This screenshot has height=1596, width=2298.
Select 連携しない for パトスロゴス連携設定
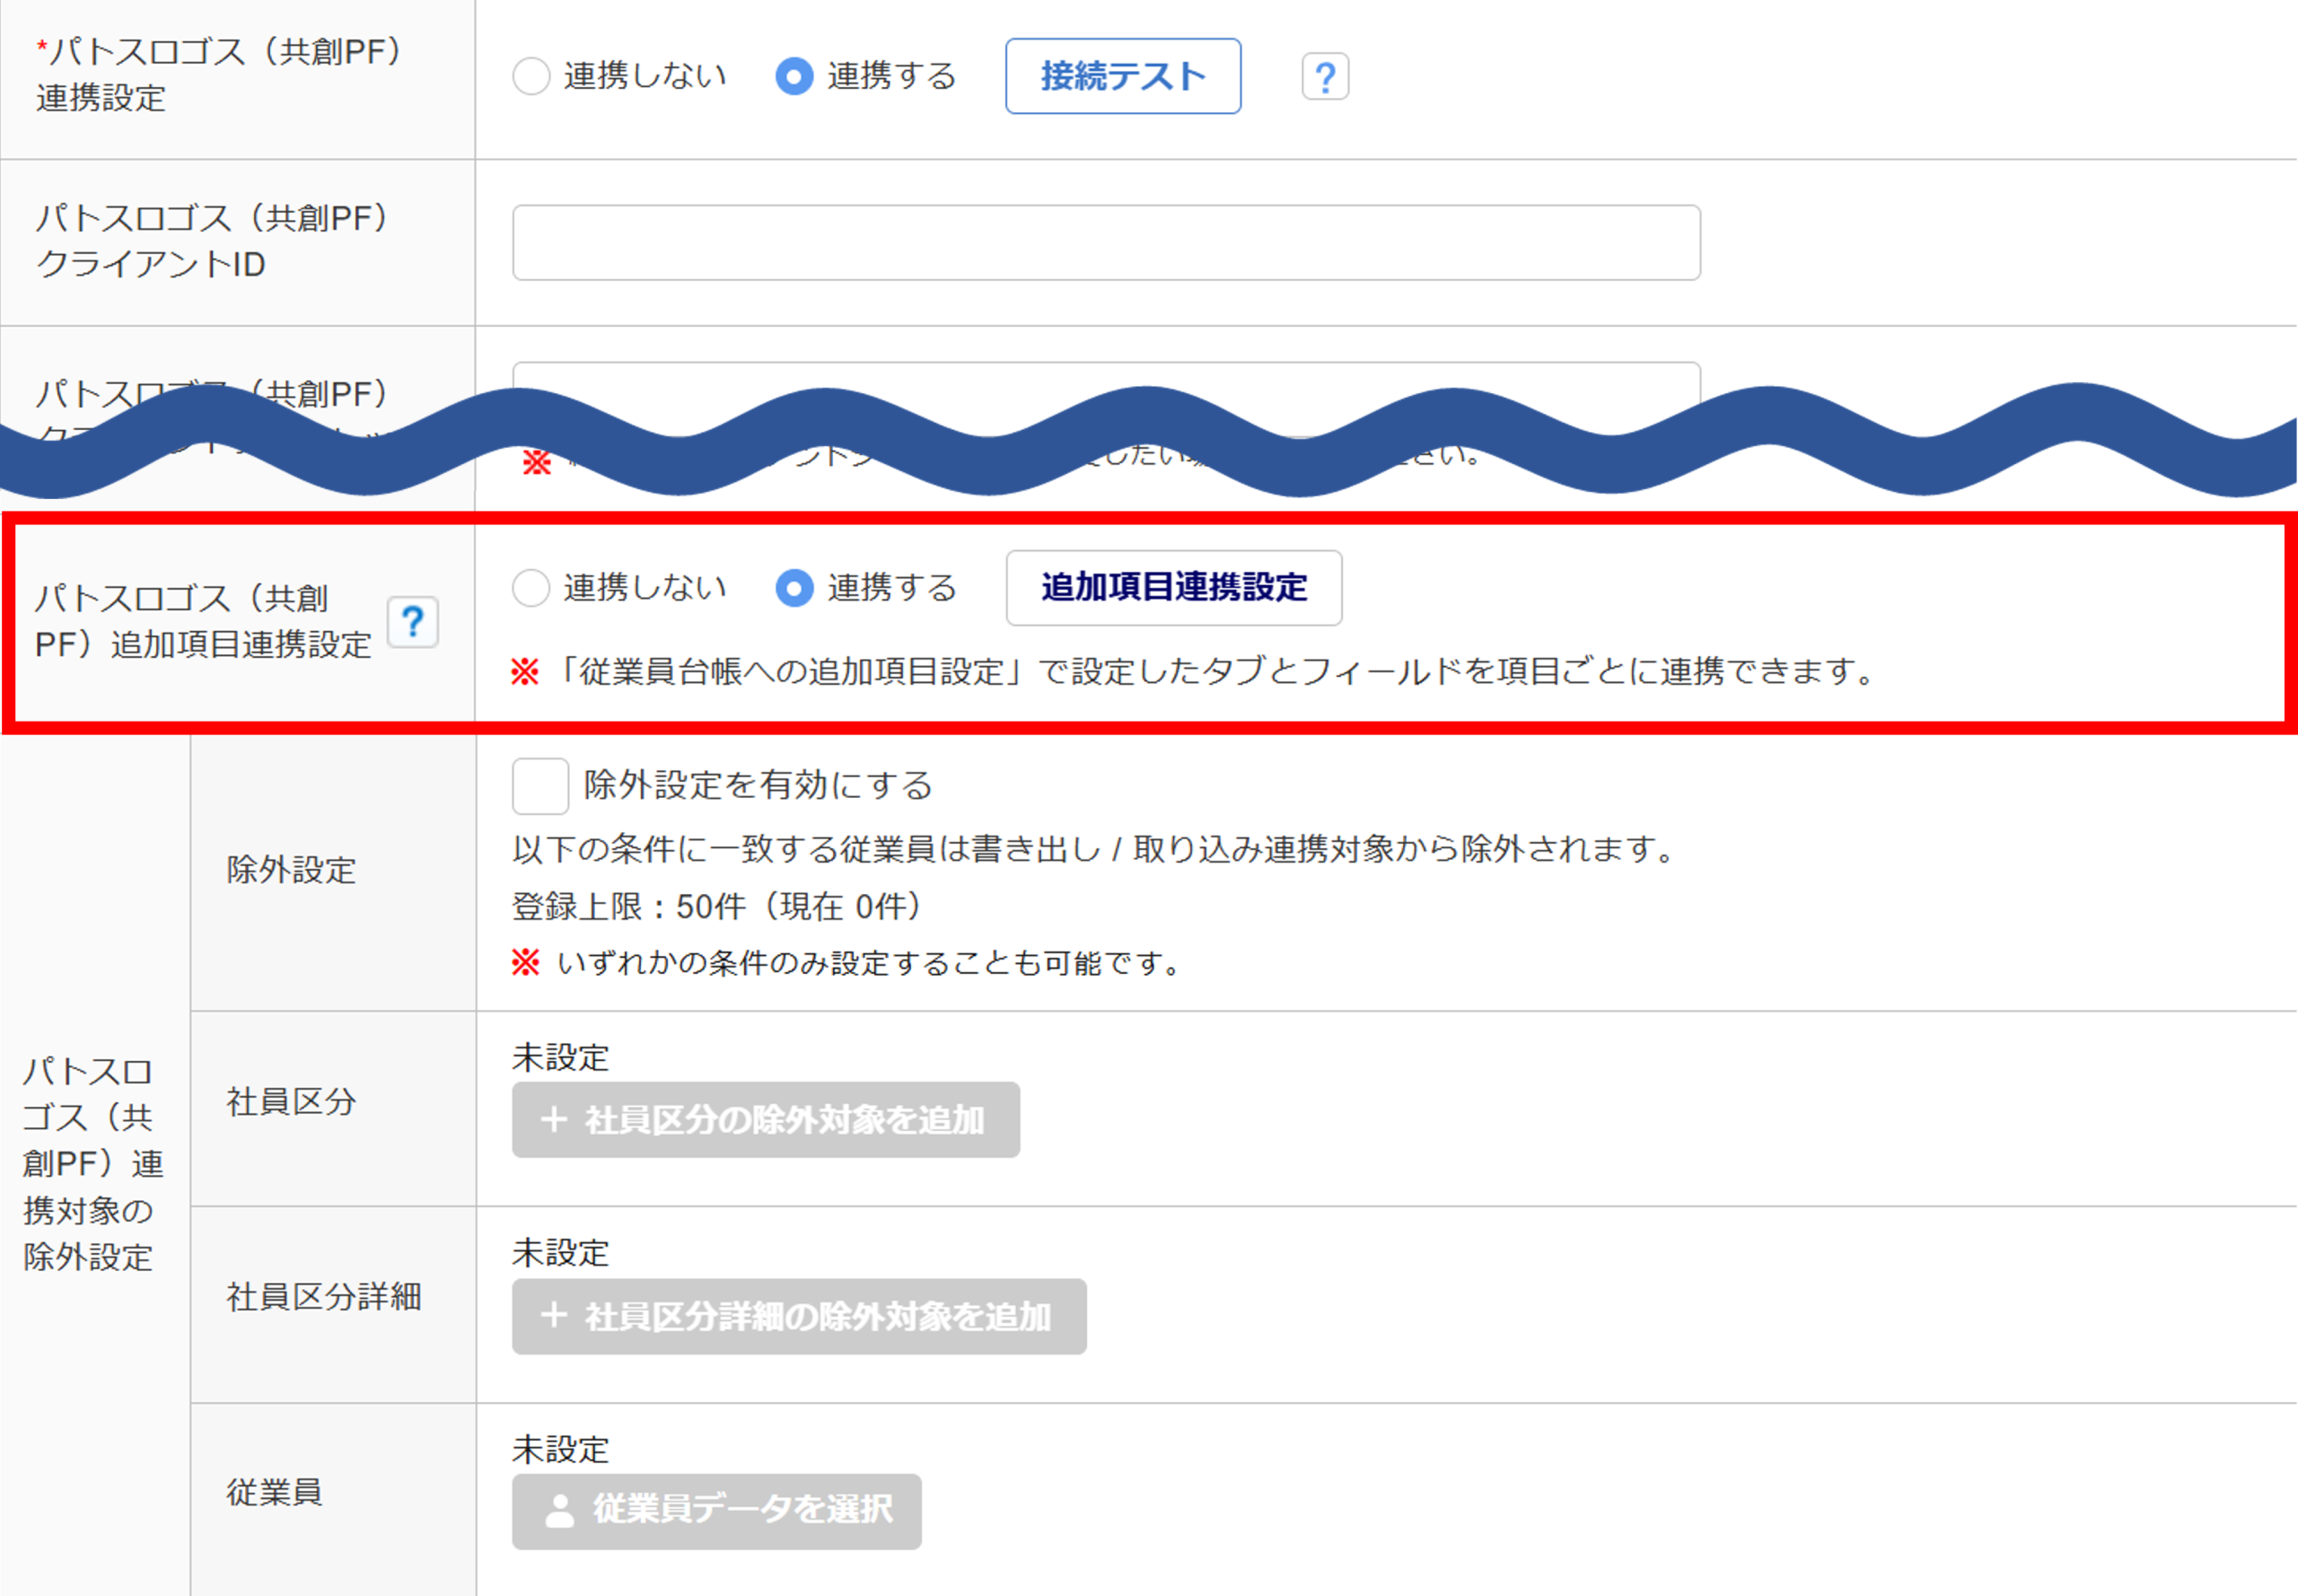pos(531,76)
